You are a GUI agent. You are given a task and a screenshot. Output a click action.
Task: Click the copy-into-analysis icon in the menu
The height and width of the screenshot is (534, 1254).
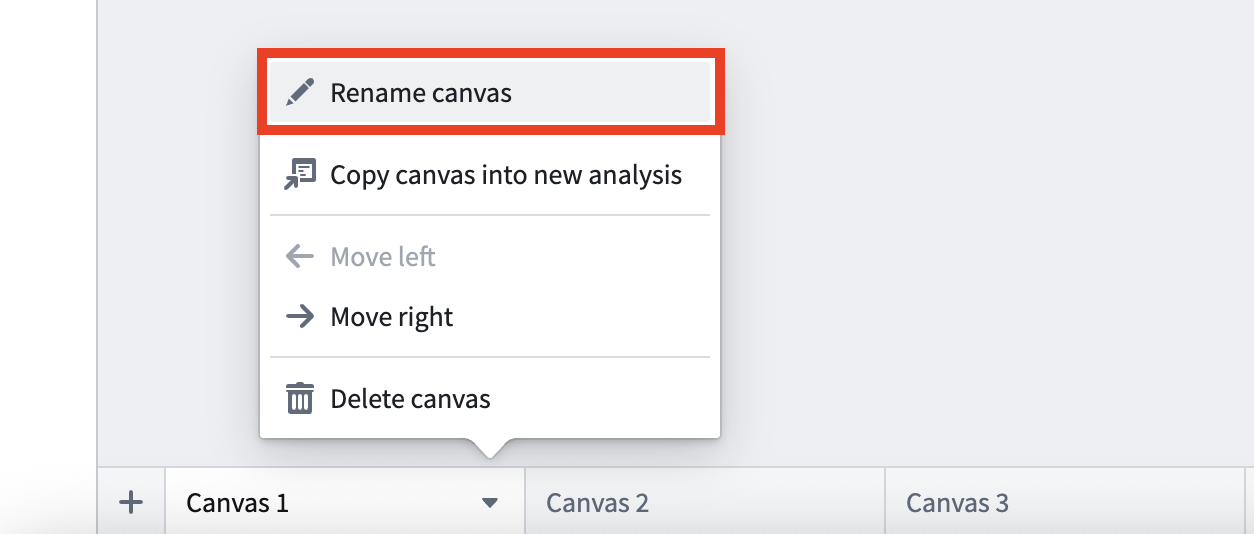click(299, 175)
